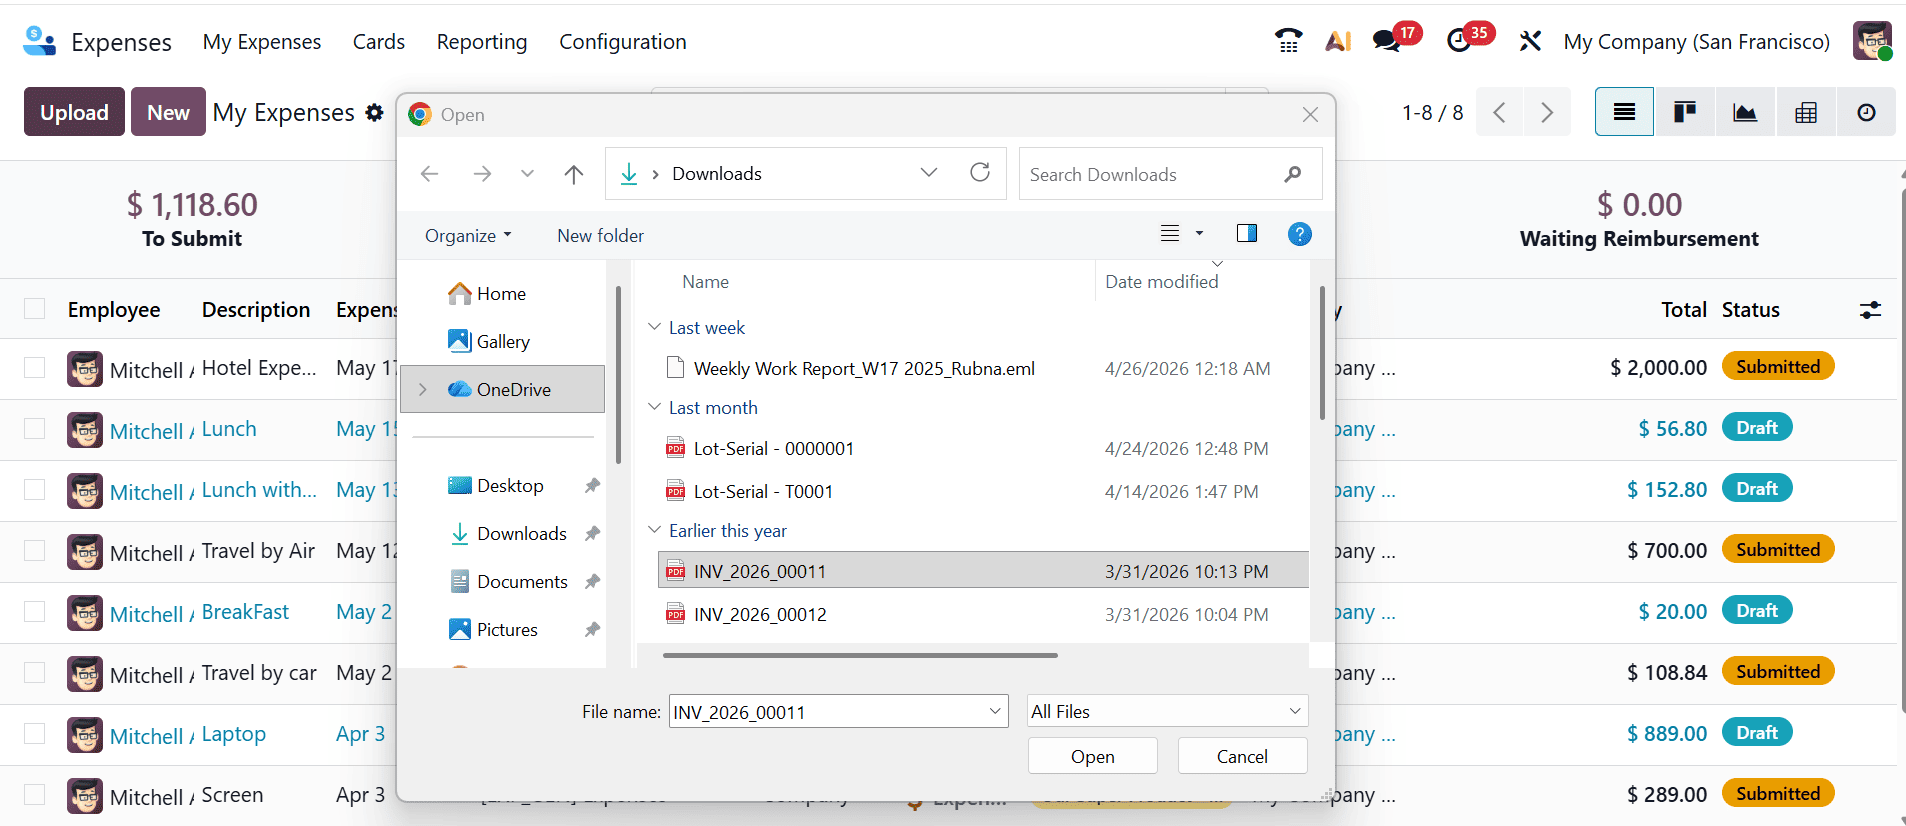Image resolution: width=1906 pixels, height=826 pixels.
Task: Switch to kanban view
Action: (x=1685, y=112)
